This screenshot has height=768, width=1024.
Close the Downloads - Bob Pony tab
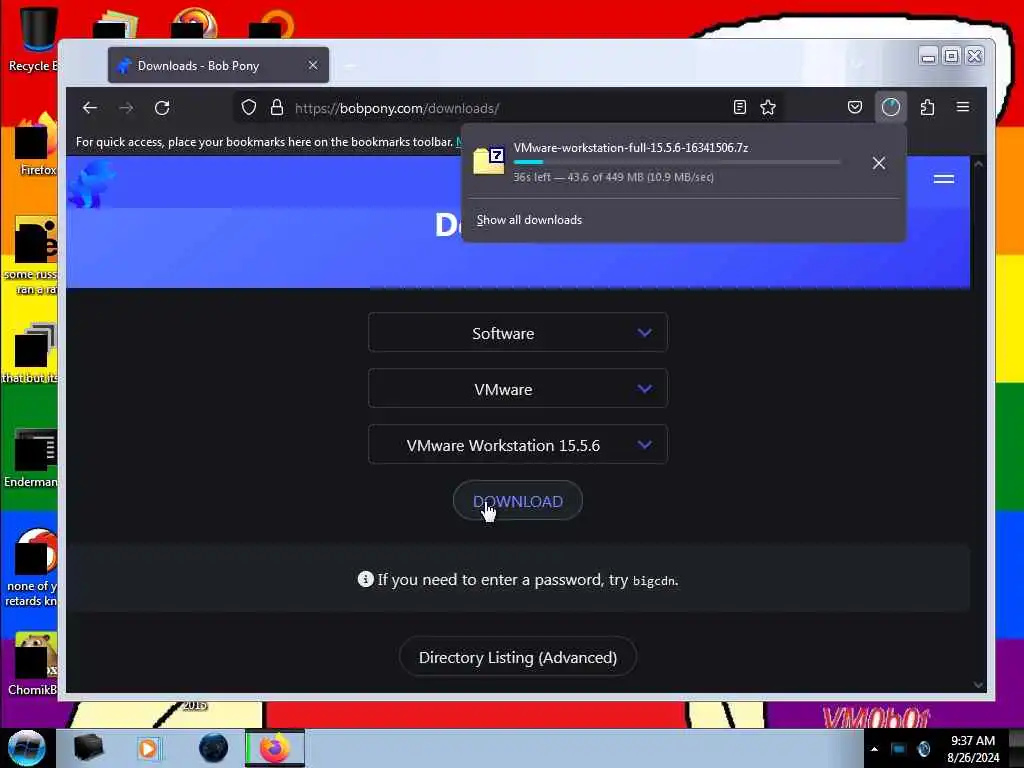[313, 65]
